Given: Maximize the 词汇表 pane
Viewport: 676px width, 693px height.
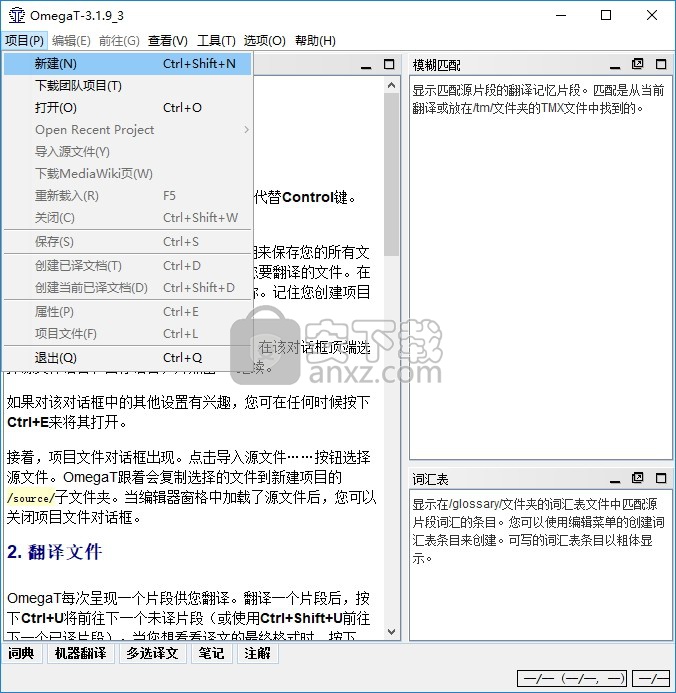Looking at the screenshot, I should tap(661, 479).
